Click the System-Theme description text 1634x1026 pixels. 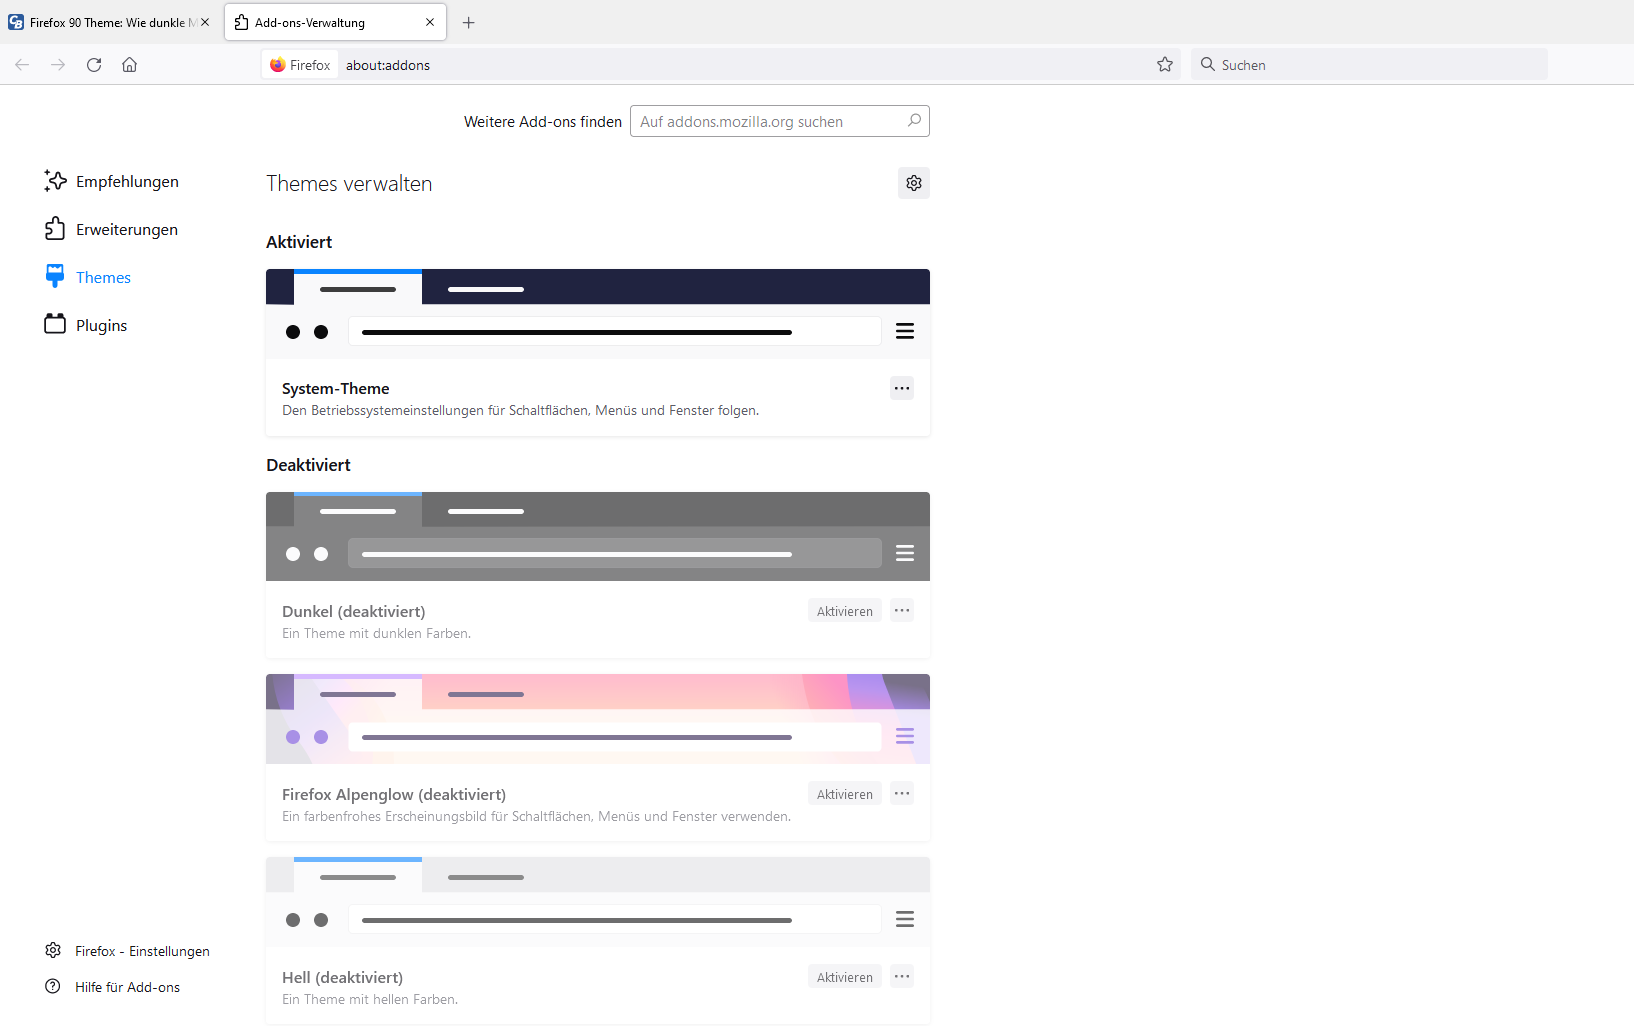(520, 410)
